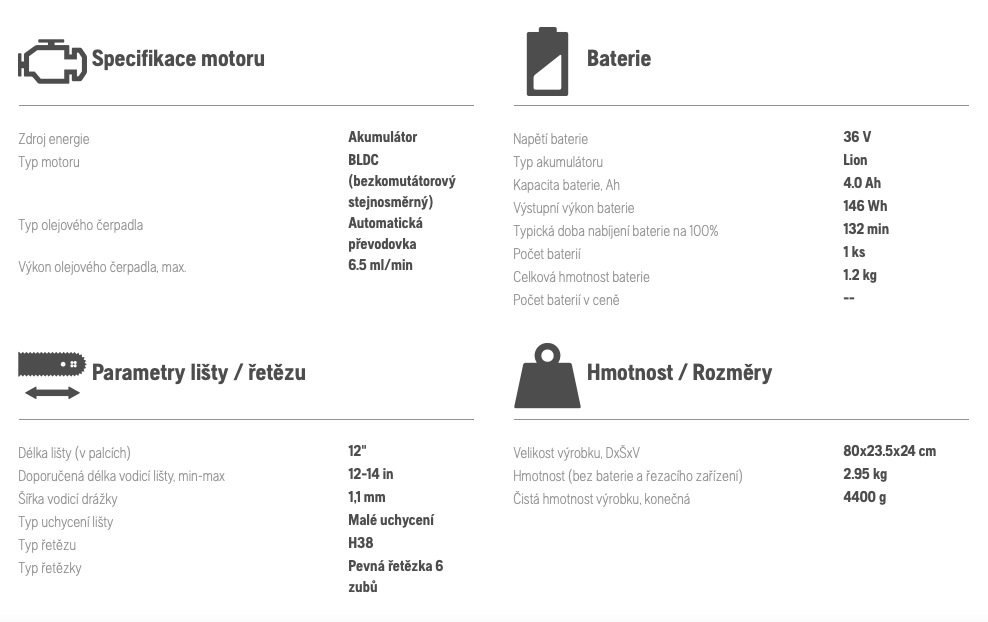Click the double-headed arrow under the chain bar
988x622 pixels.
point(52,393)
